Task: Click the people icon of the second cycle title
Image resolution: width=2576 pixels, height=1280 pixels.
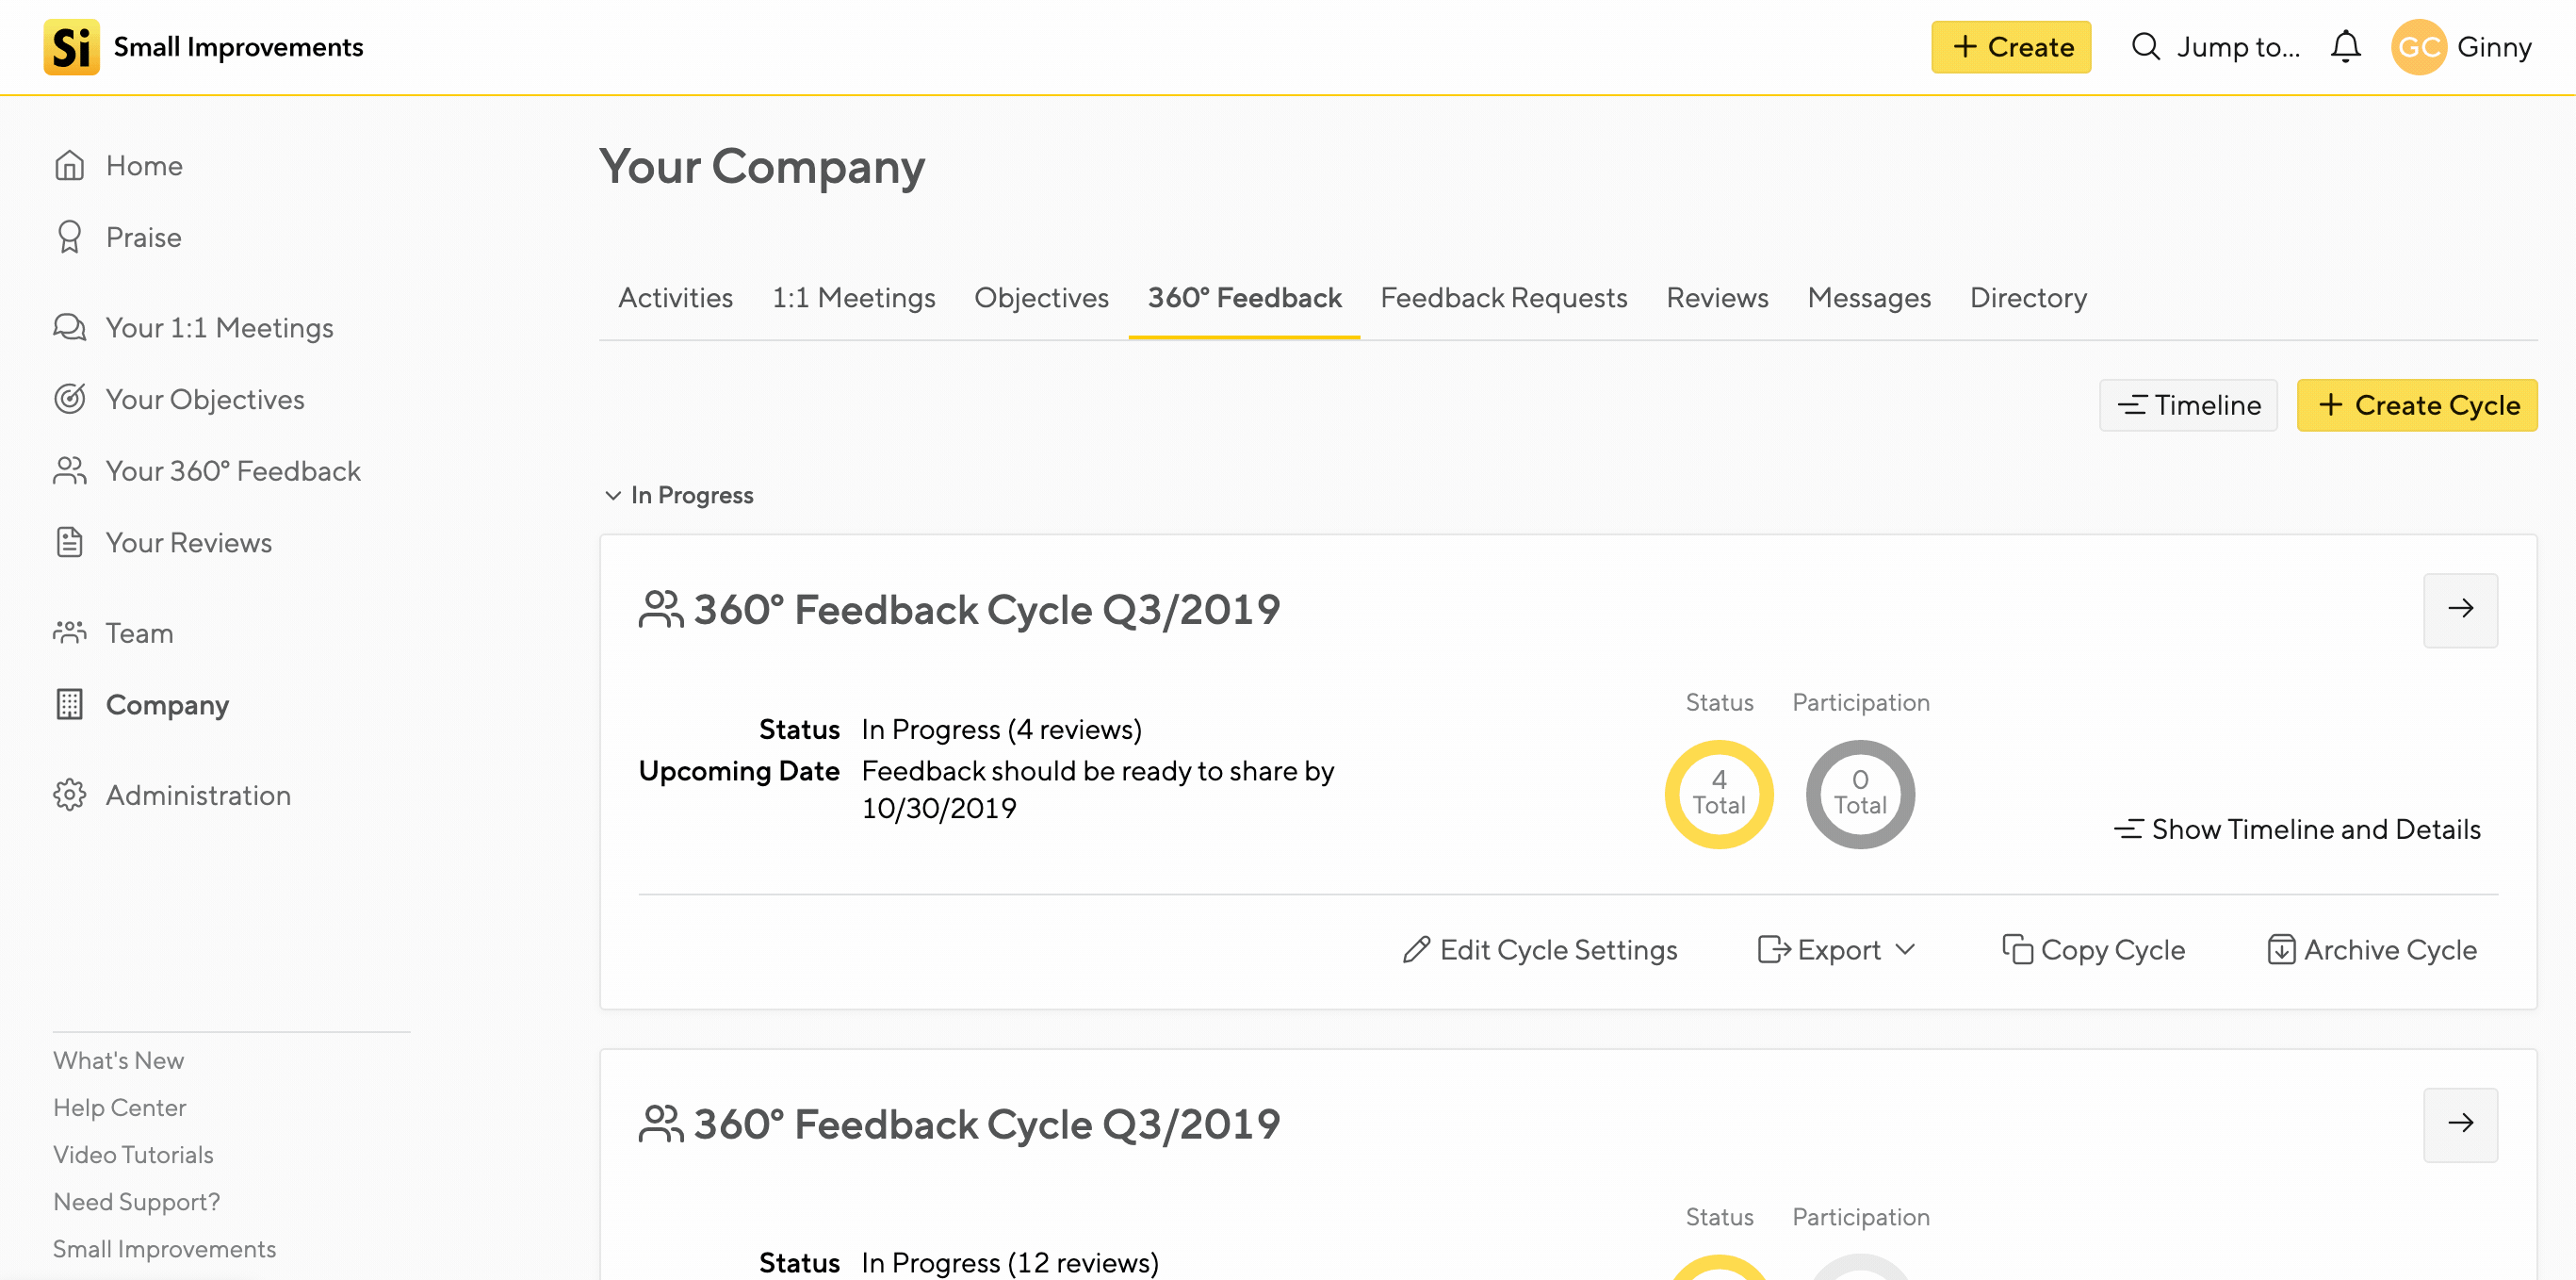Action: pyautogui.click(x=660, y=1125)
